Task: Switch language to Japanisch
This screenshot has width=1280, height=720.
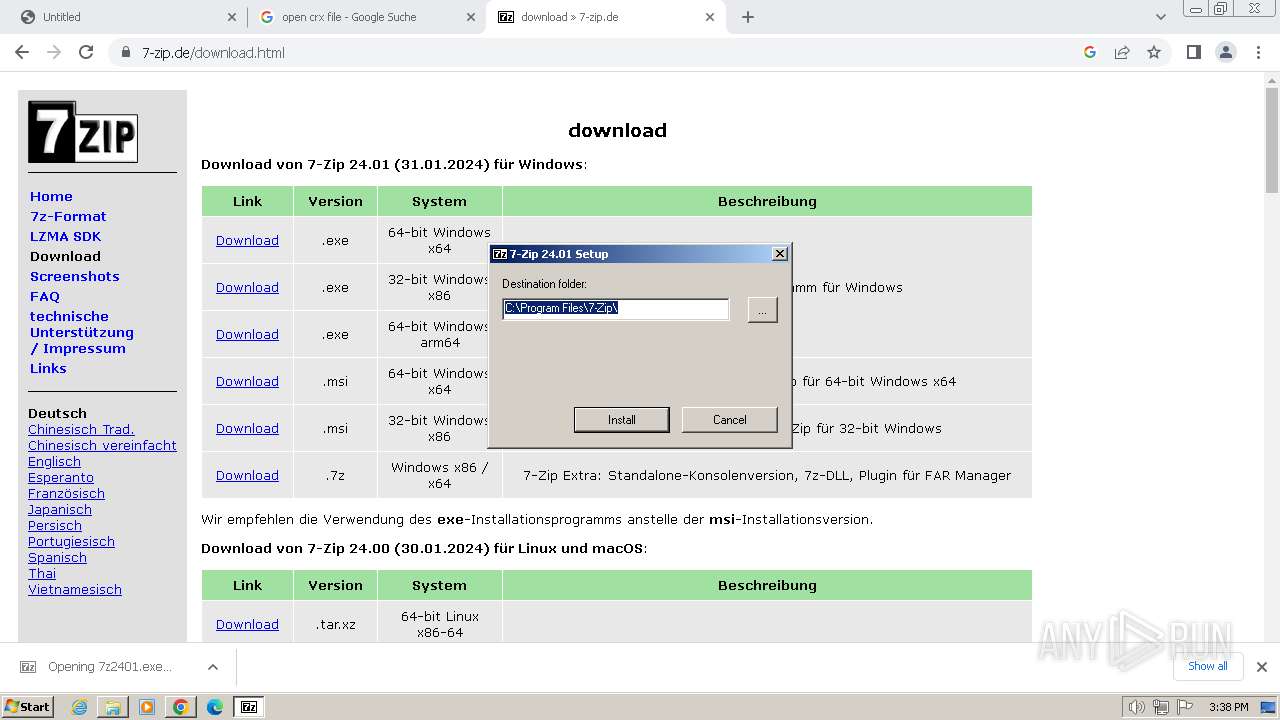Action: click(60, 509)
